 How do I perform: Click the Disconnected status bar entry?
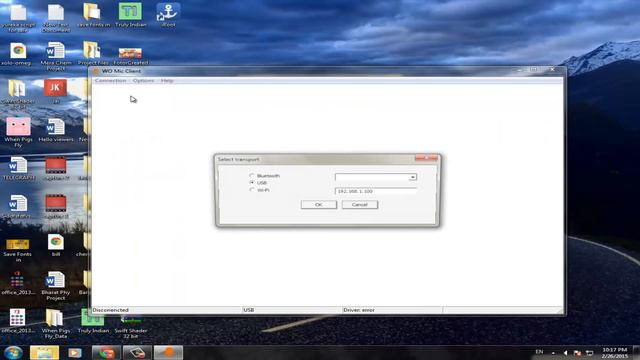coord(111,310)
